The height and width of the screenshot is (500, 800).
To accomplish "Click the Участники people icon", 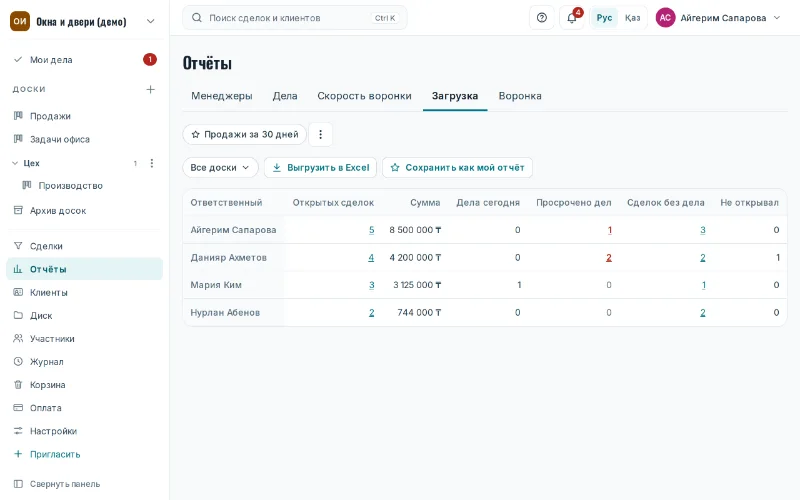I will point(18,338).
